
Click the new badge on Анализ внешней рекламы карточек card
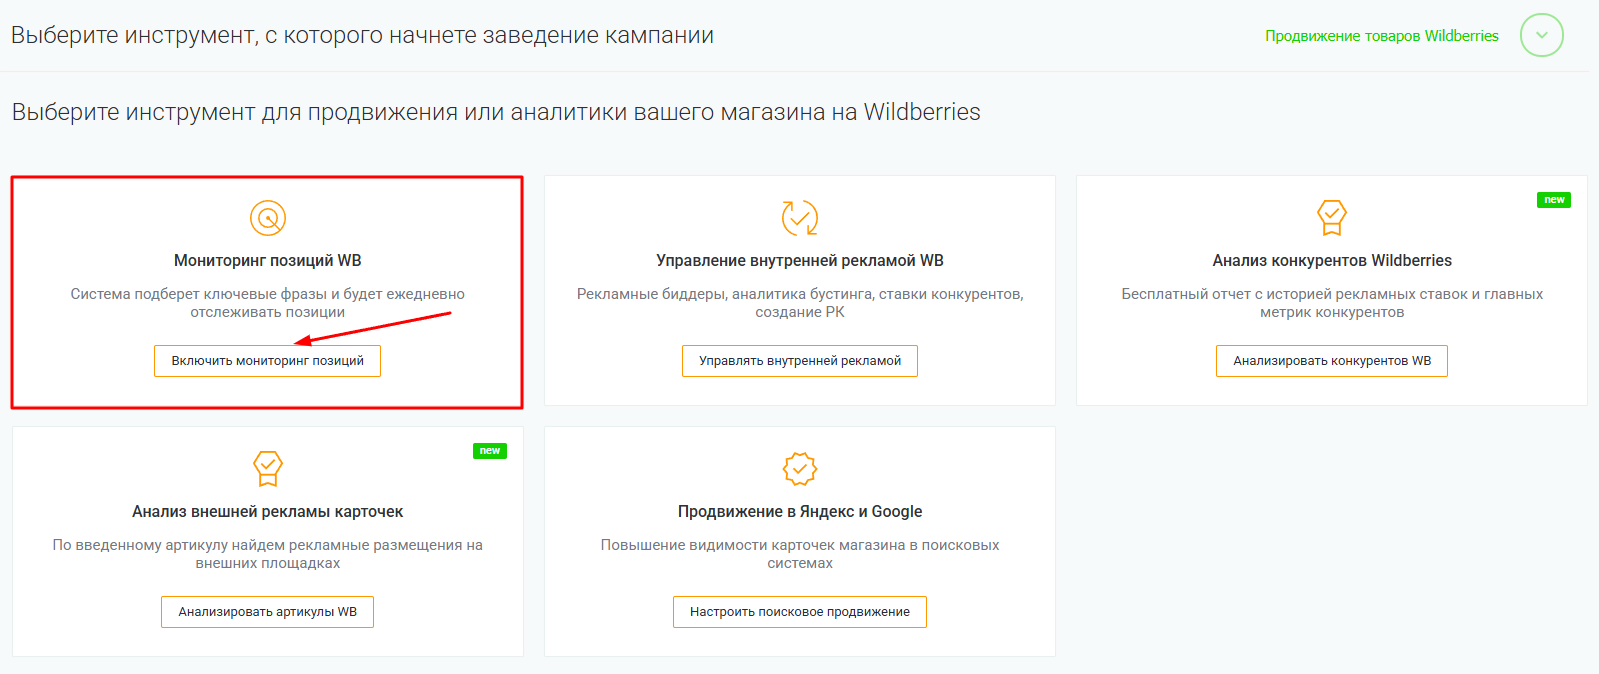coord(490,451)
